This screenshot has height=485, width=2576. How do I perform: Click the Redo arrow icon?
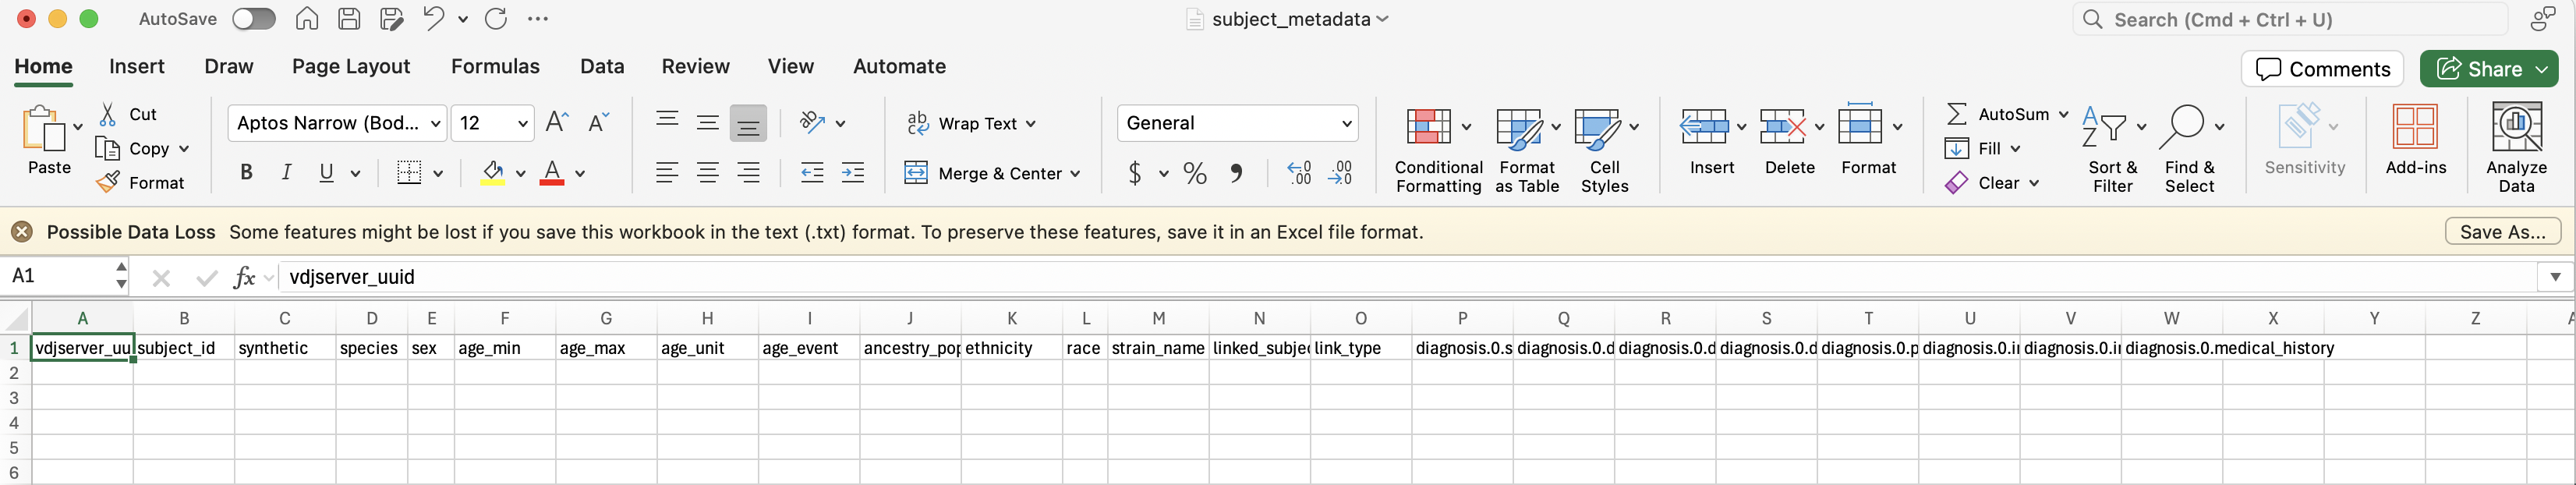pos(496,19)
